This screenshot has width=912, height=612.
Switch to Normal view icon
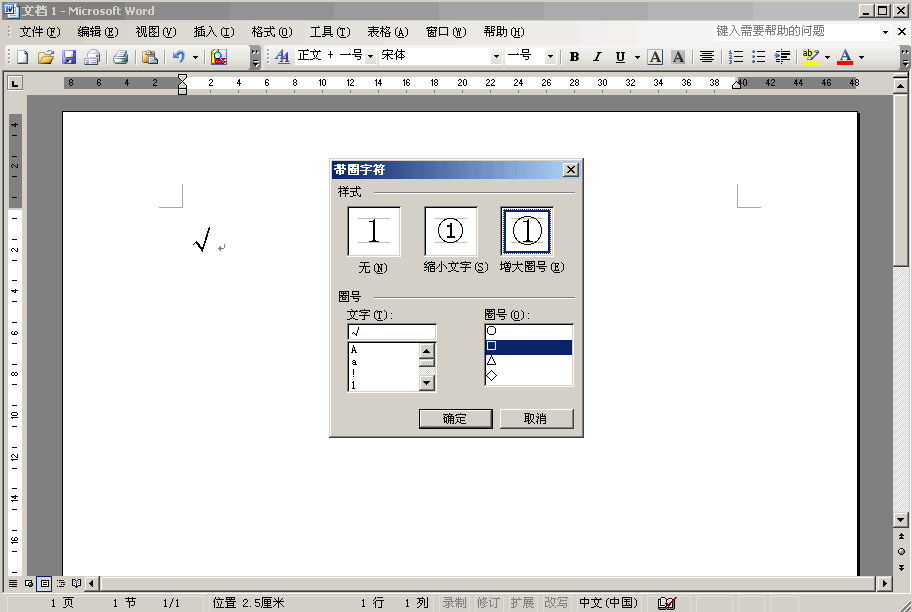pos(13,583)
